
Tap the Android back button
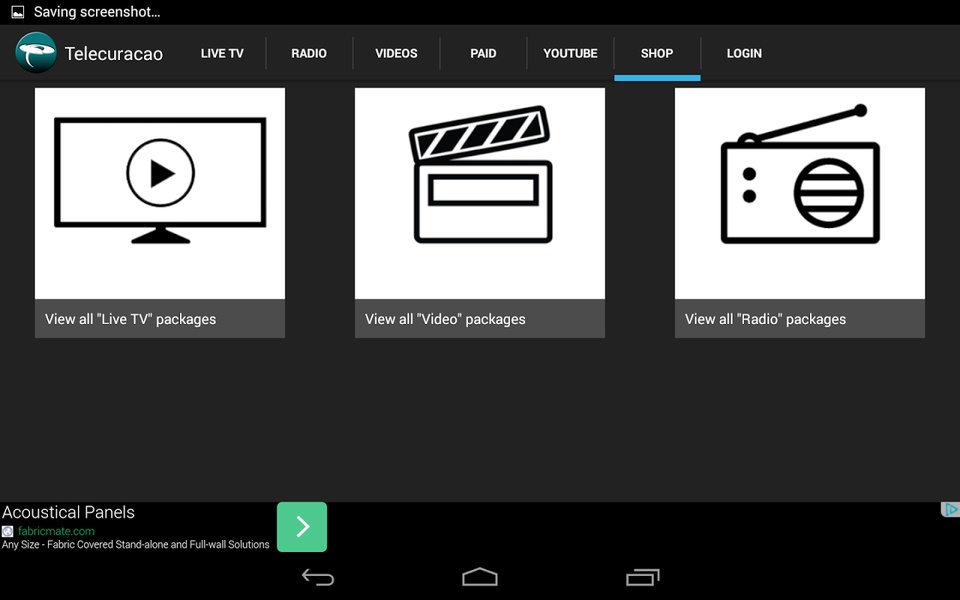318,577
